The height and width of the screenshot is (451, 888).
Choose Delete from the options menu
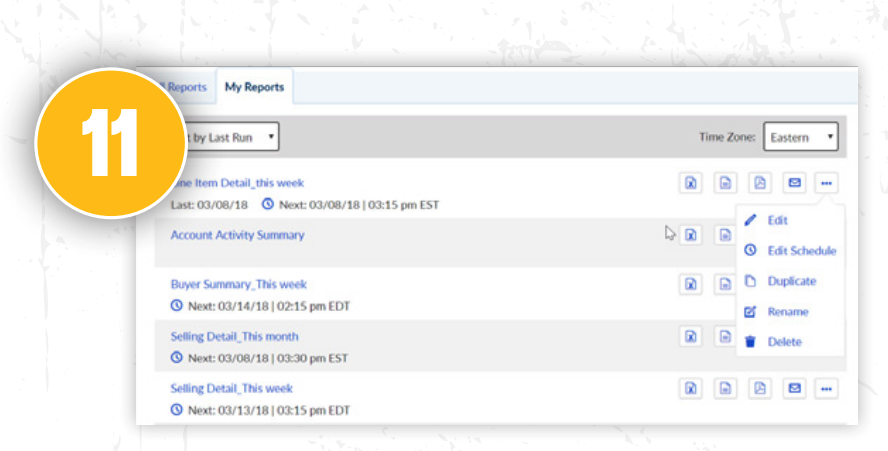(x=784, y=342)
